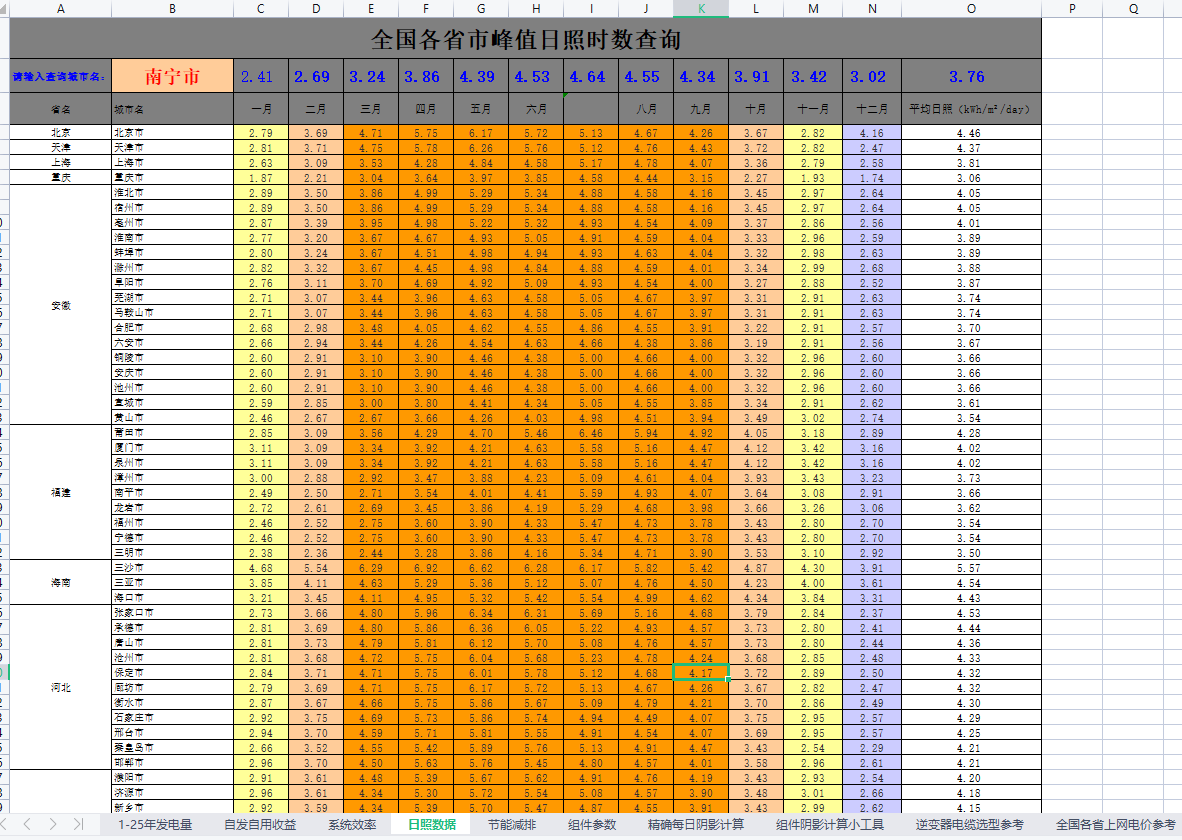Select the 马鞍山市 city cell

(x=173, y=313)
